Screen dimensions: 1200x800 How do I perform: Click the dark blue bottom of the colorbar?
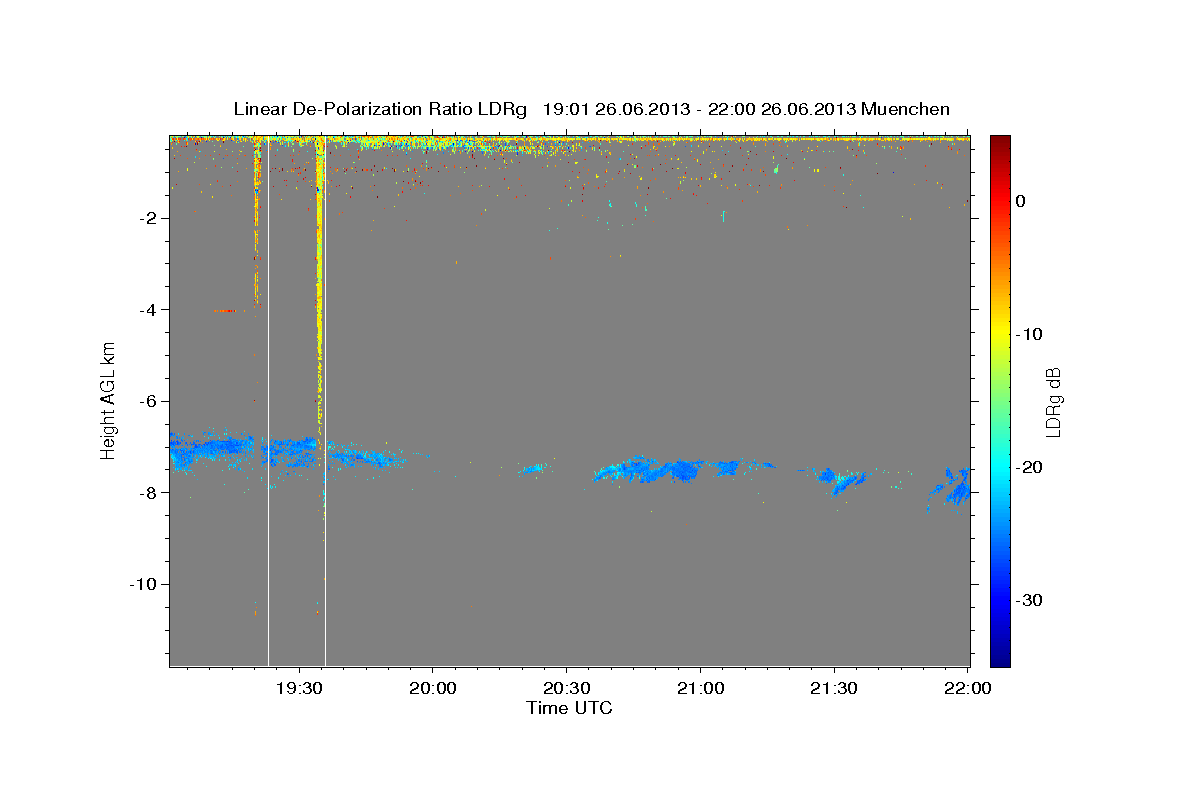(x=1000, y=658)
